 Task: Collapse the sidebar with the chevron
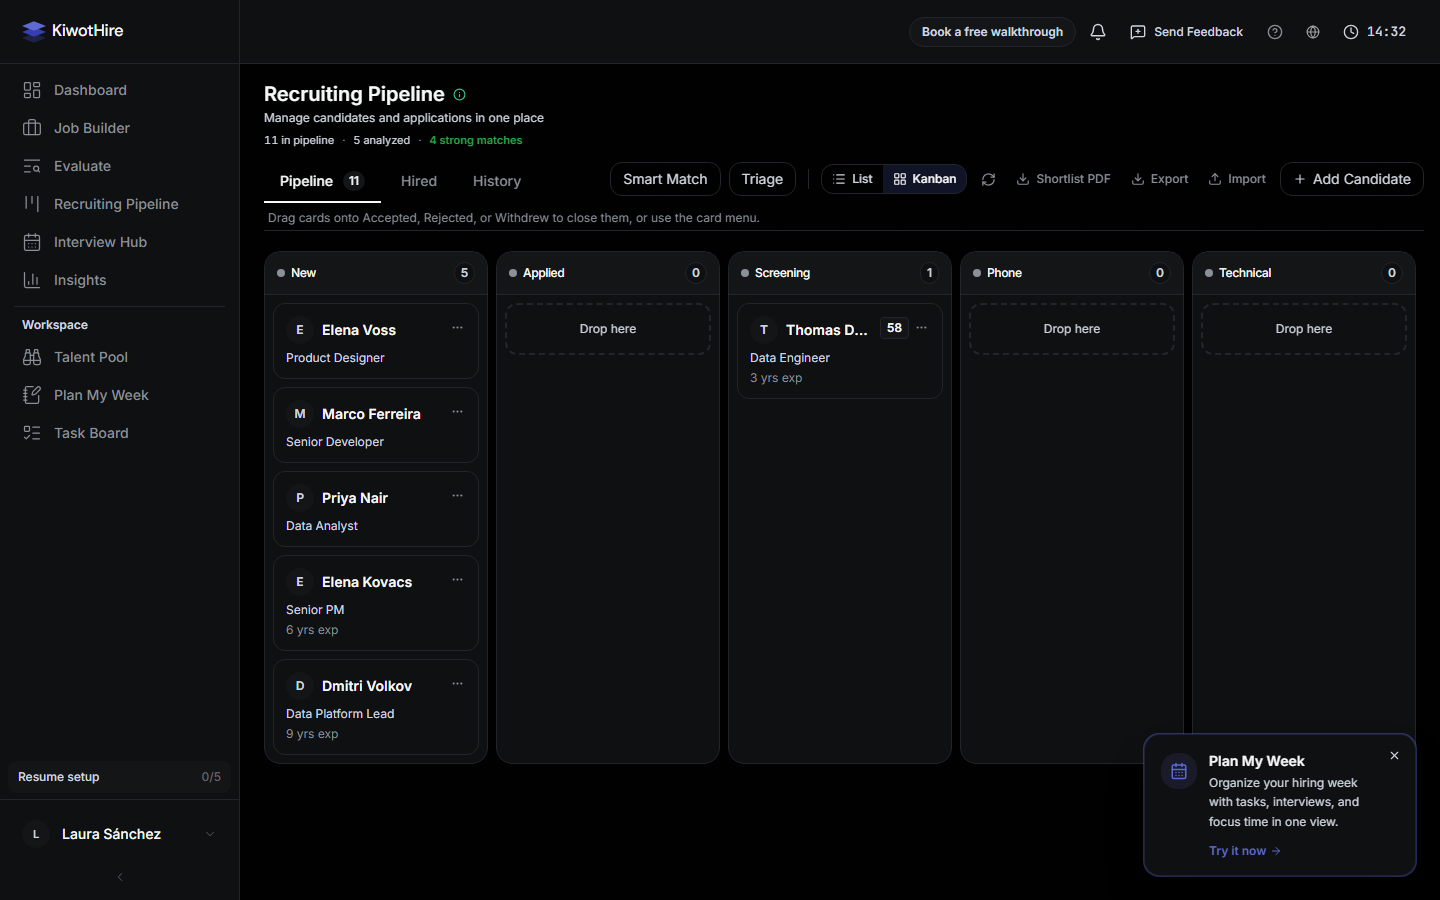point(120,877)
